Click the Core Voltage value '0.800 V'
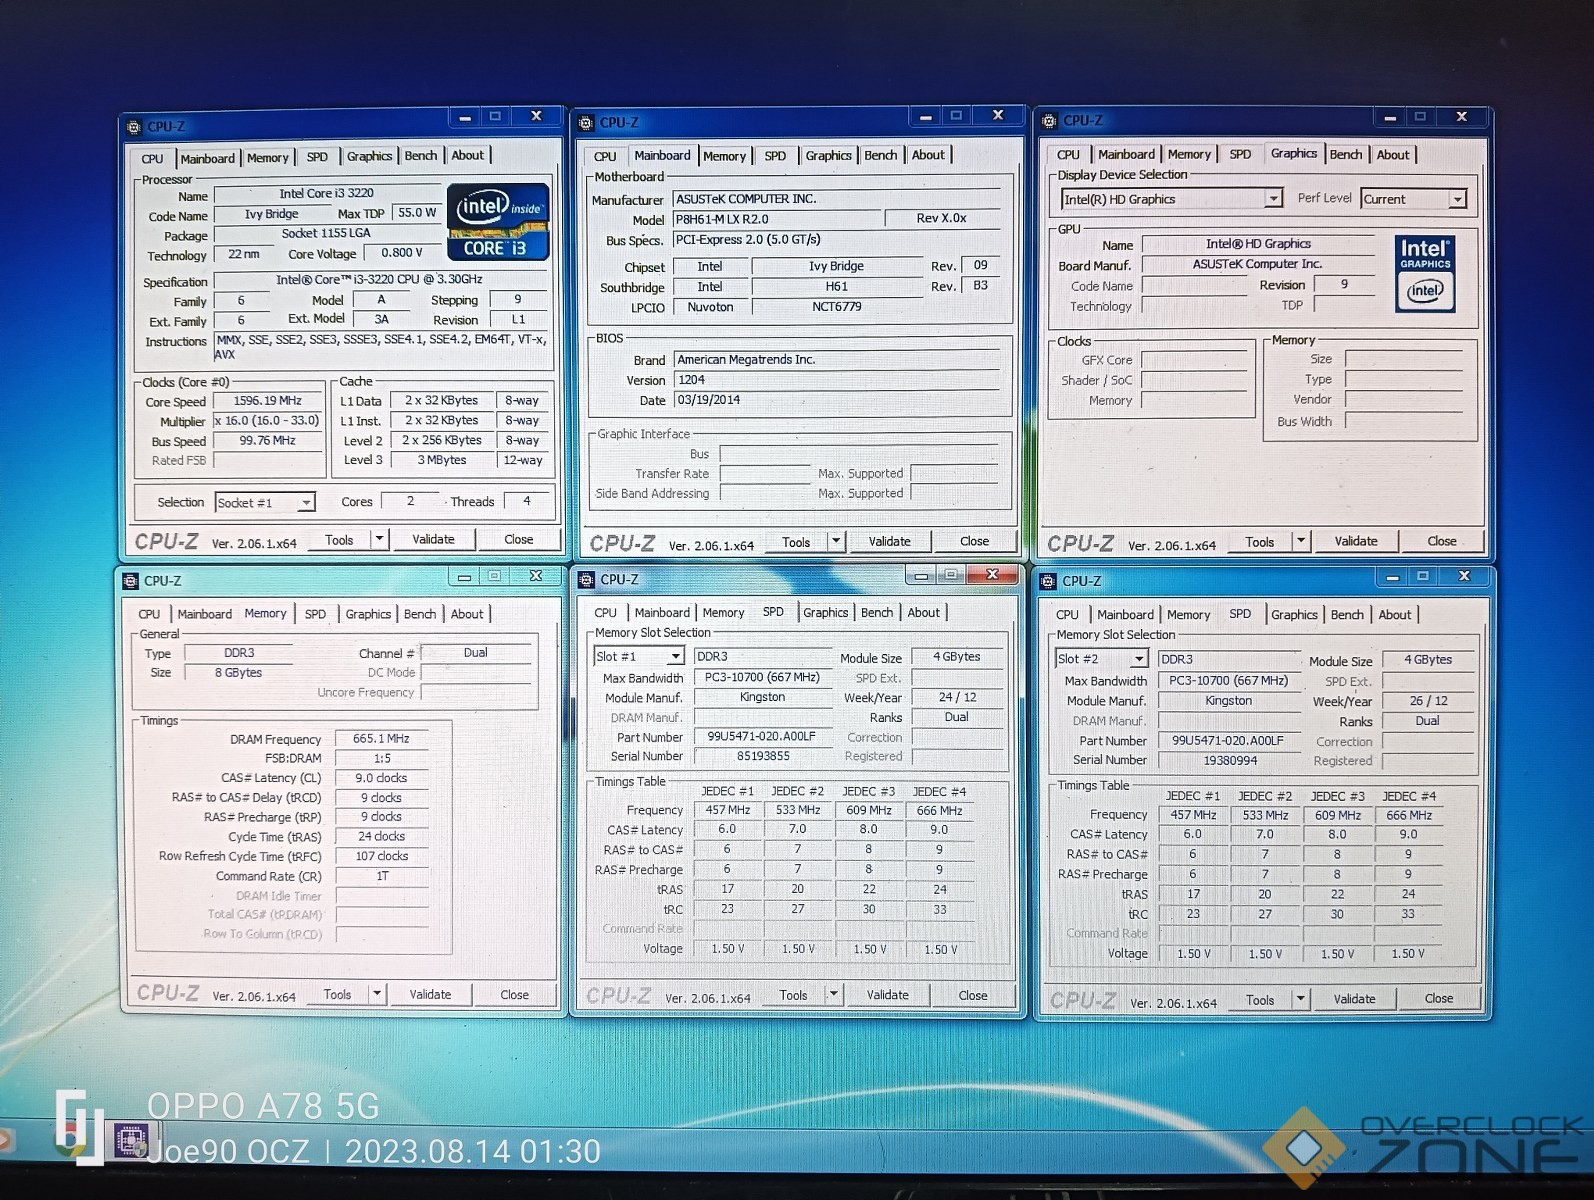 tap(401, 253)
